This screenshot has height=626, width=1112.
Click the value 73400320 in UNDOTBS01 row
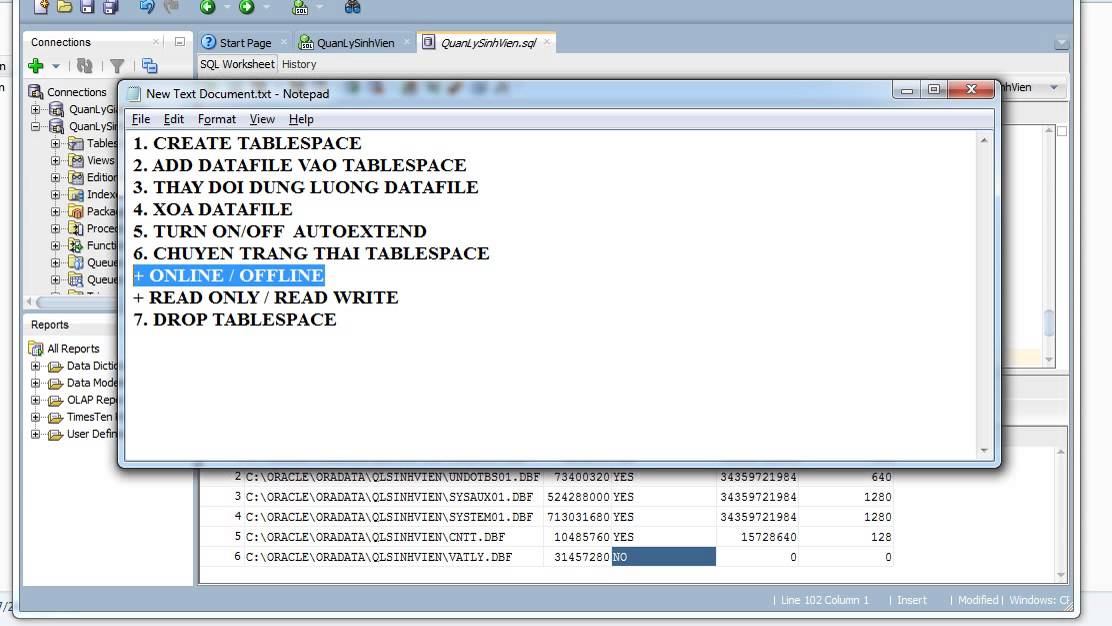[582, 477]
